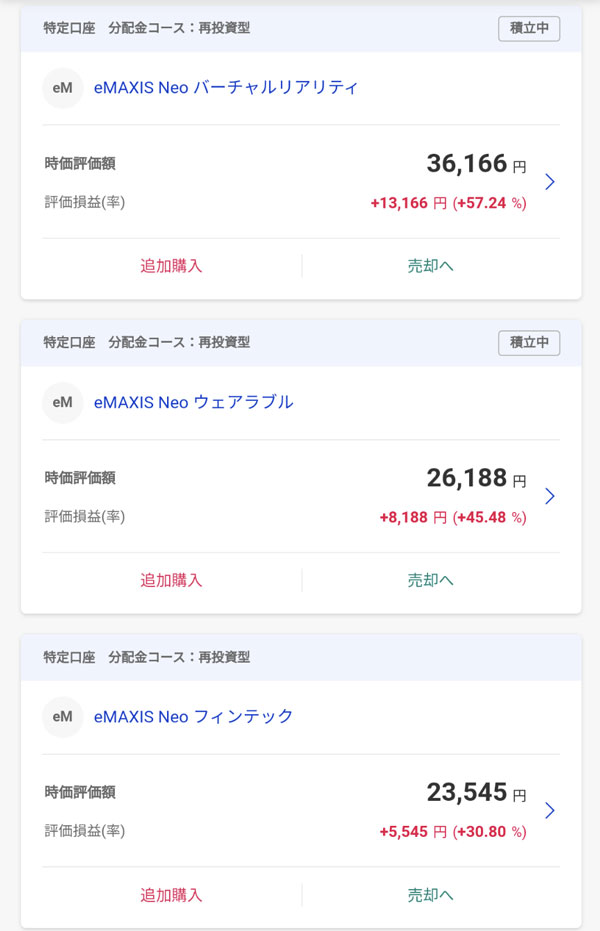The width and height of the screenshot is (600, 931).
Task: Click 積立中 badge on ウェアラブル card
Action: click(529, 342)
